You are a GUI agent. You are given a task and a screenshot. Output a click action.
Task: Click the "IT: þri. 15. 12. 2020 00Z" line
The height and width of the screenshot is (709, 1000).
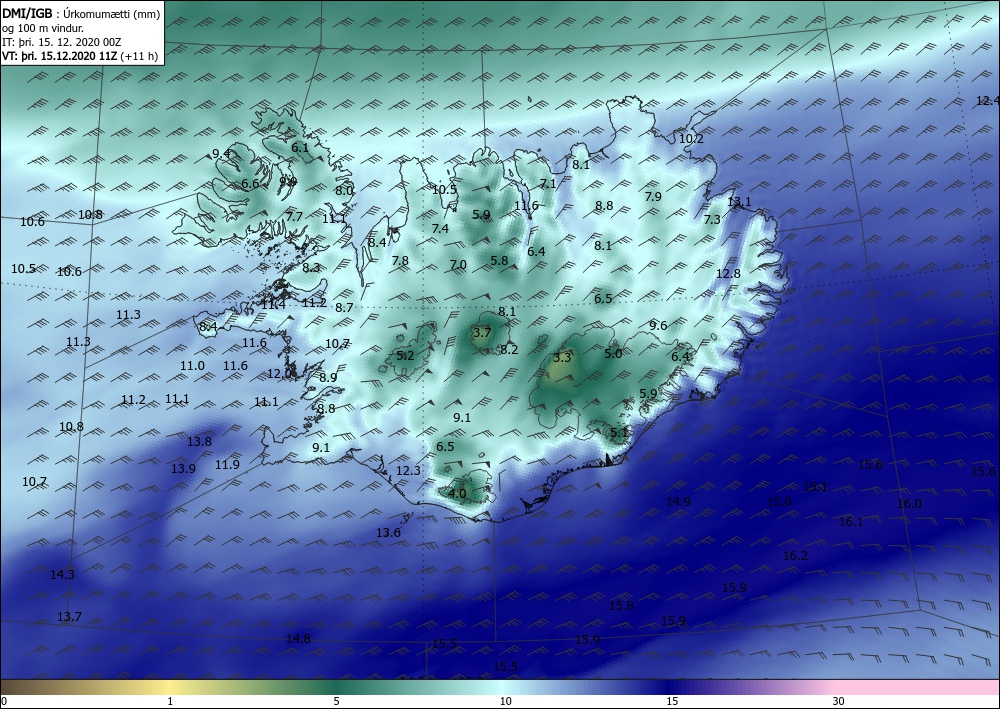(x=62, y=42)
